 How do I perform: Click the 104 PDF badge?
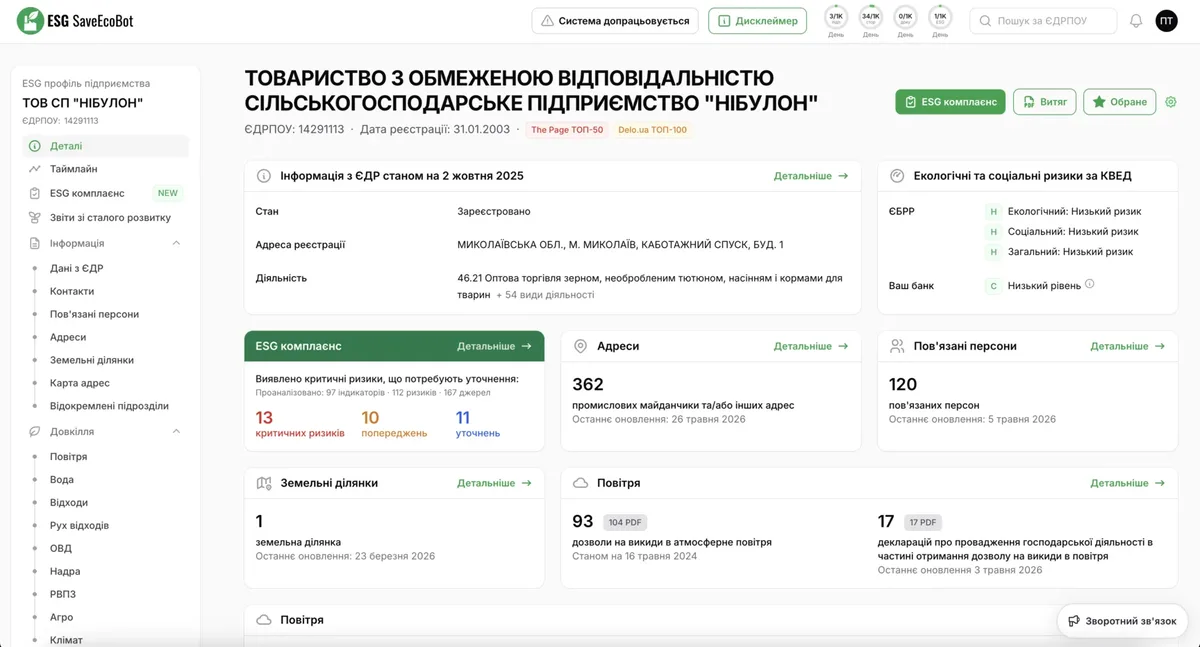[x=624, y=522]
